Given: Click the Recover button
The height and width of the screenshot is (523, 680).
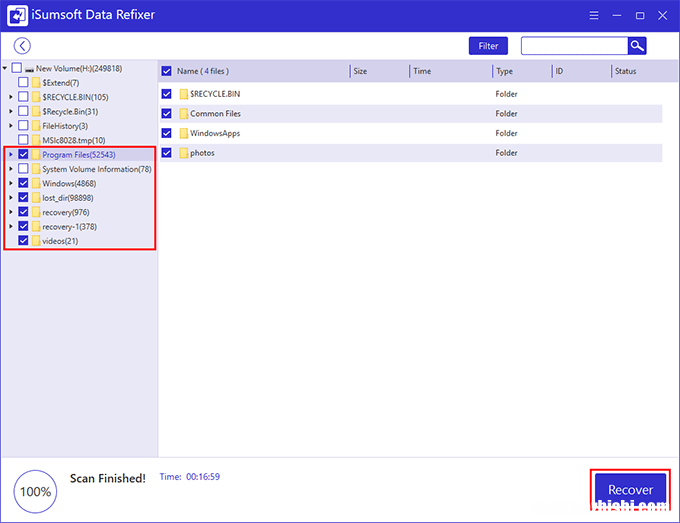Looking at the screenshot, I should (630, 490).
